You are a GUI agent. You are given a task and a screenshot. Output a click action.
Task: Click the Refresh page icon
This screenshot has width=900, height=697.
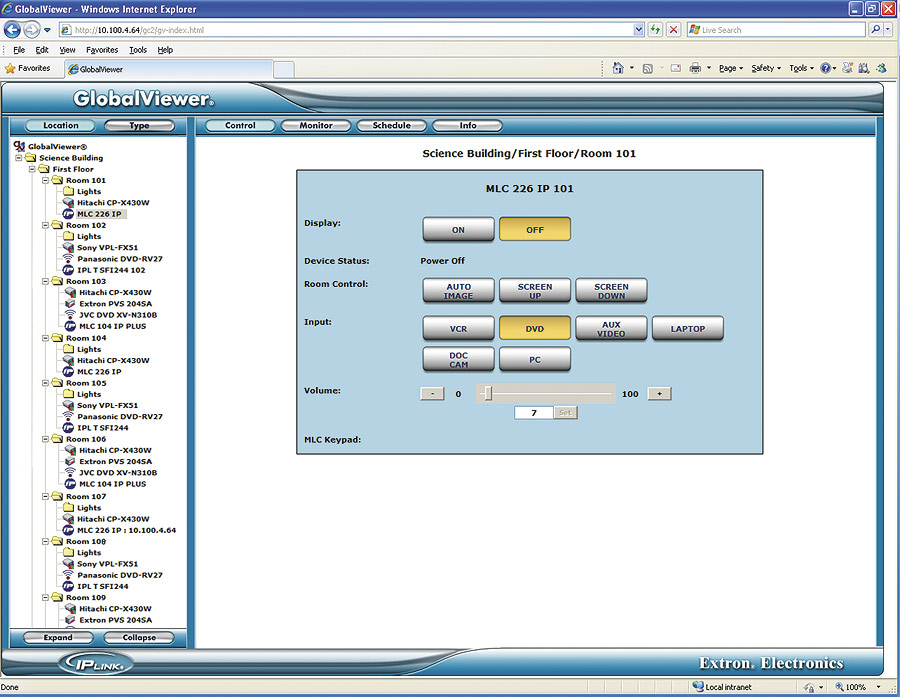655,30
